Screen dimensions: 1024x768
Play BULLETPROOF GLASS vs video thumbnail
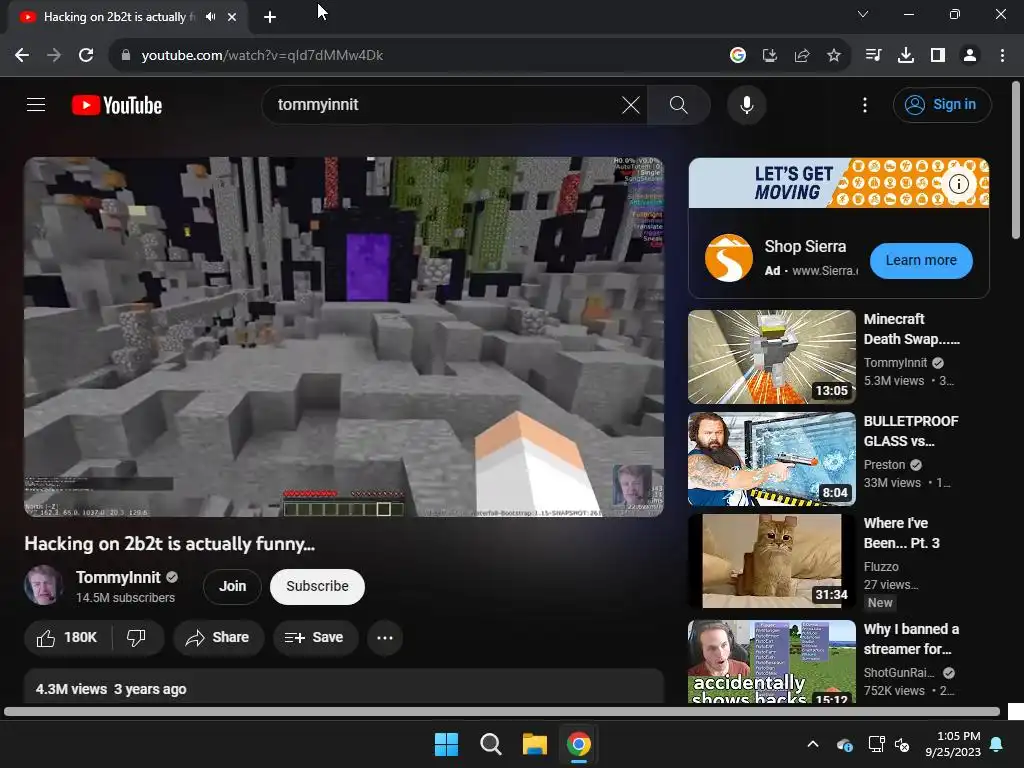[x=771, y=458]
